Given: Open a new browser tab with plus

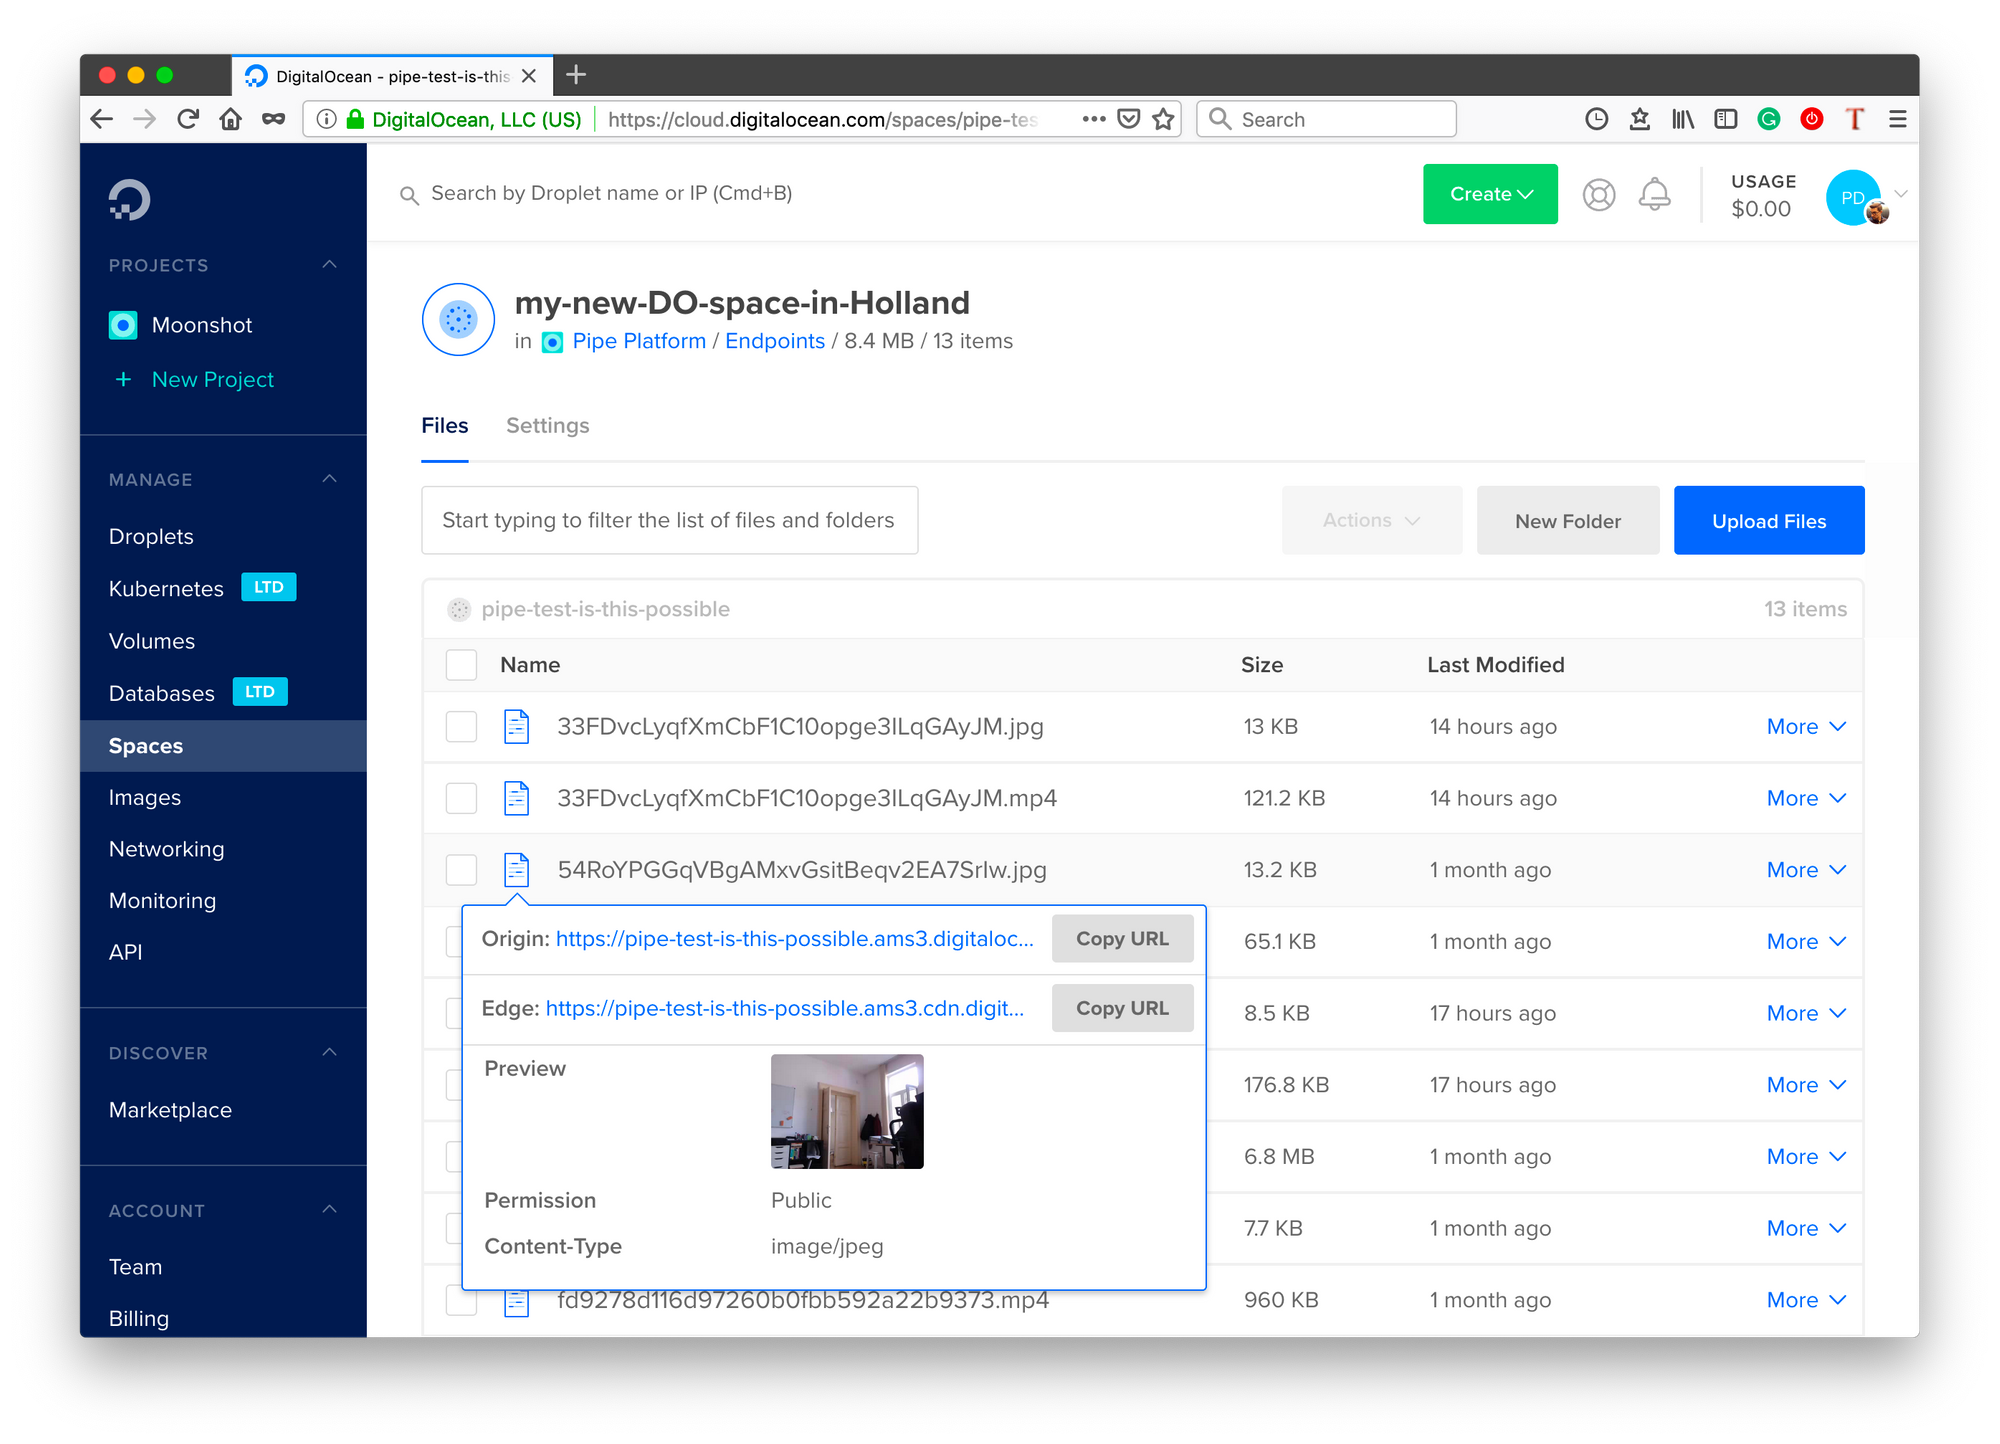Looking at the screenshot, I should (x=577, y=75).
